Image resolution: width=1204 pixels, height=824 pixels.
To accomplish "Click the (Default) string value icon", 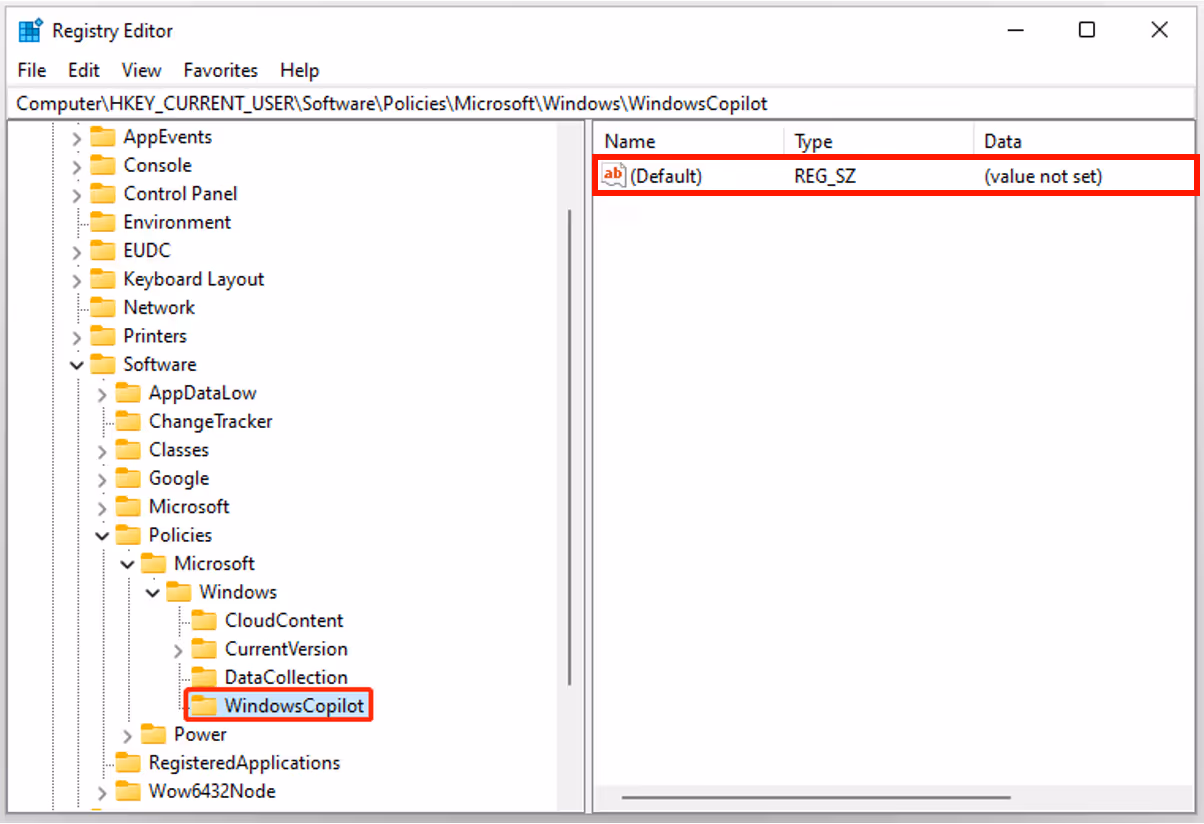I will point(613,176).
